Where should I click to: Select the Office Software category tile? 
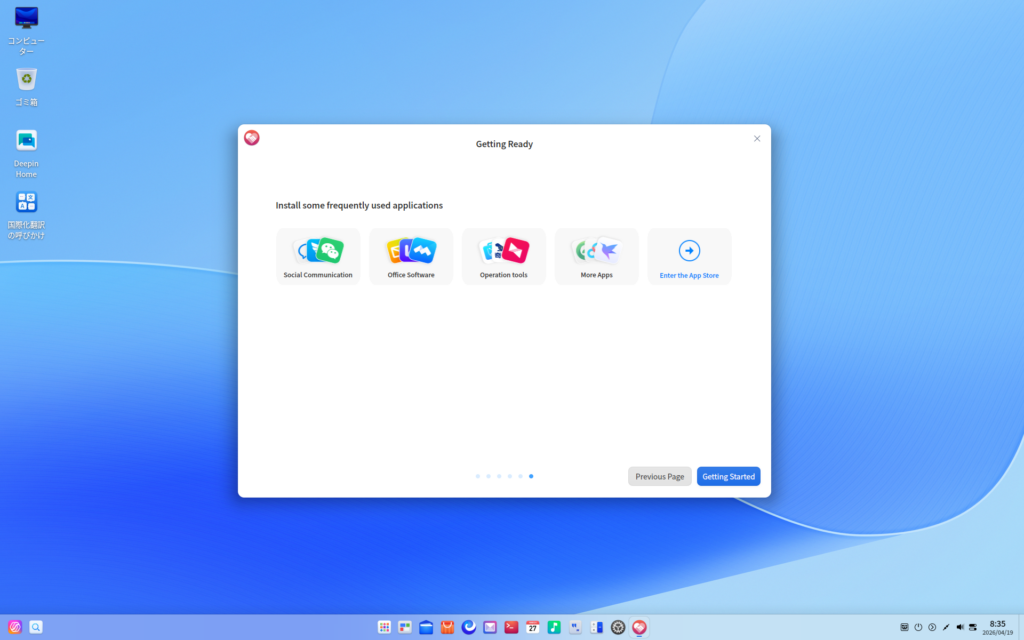pos(411,256)
